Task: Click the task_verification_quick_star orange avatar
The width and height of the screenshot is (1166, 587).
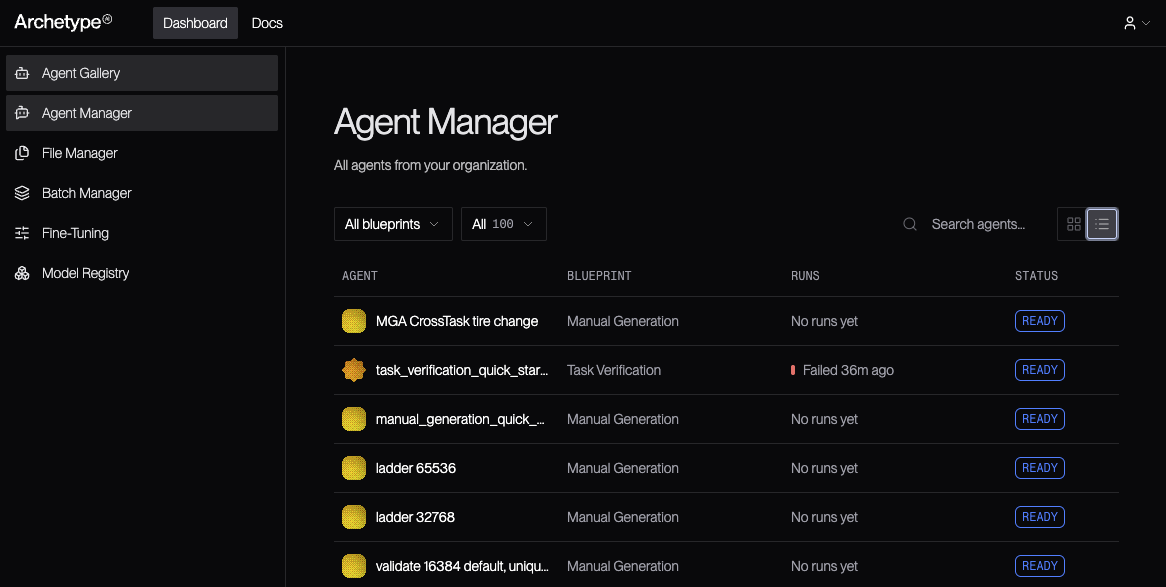Action: coord(354,370)
